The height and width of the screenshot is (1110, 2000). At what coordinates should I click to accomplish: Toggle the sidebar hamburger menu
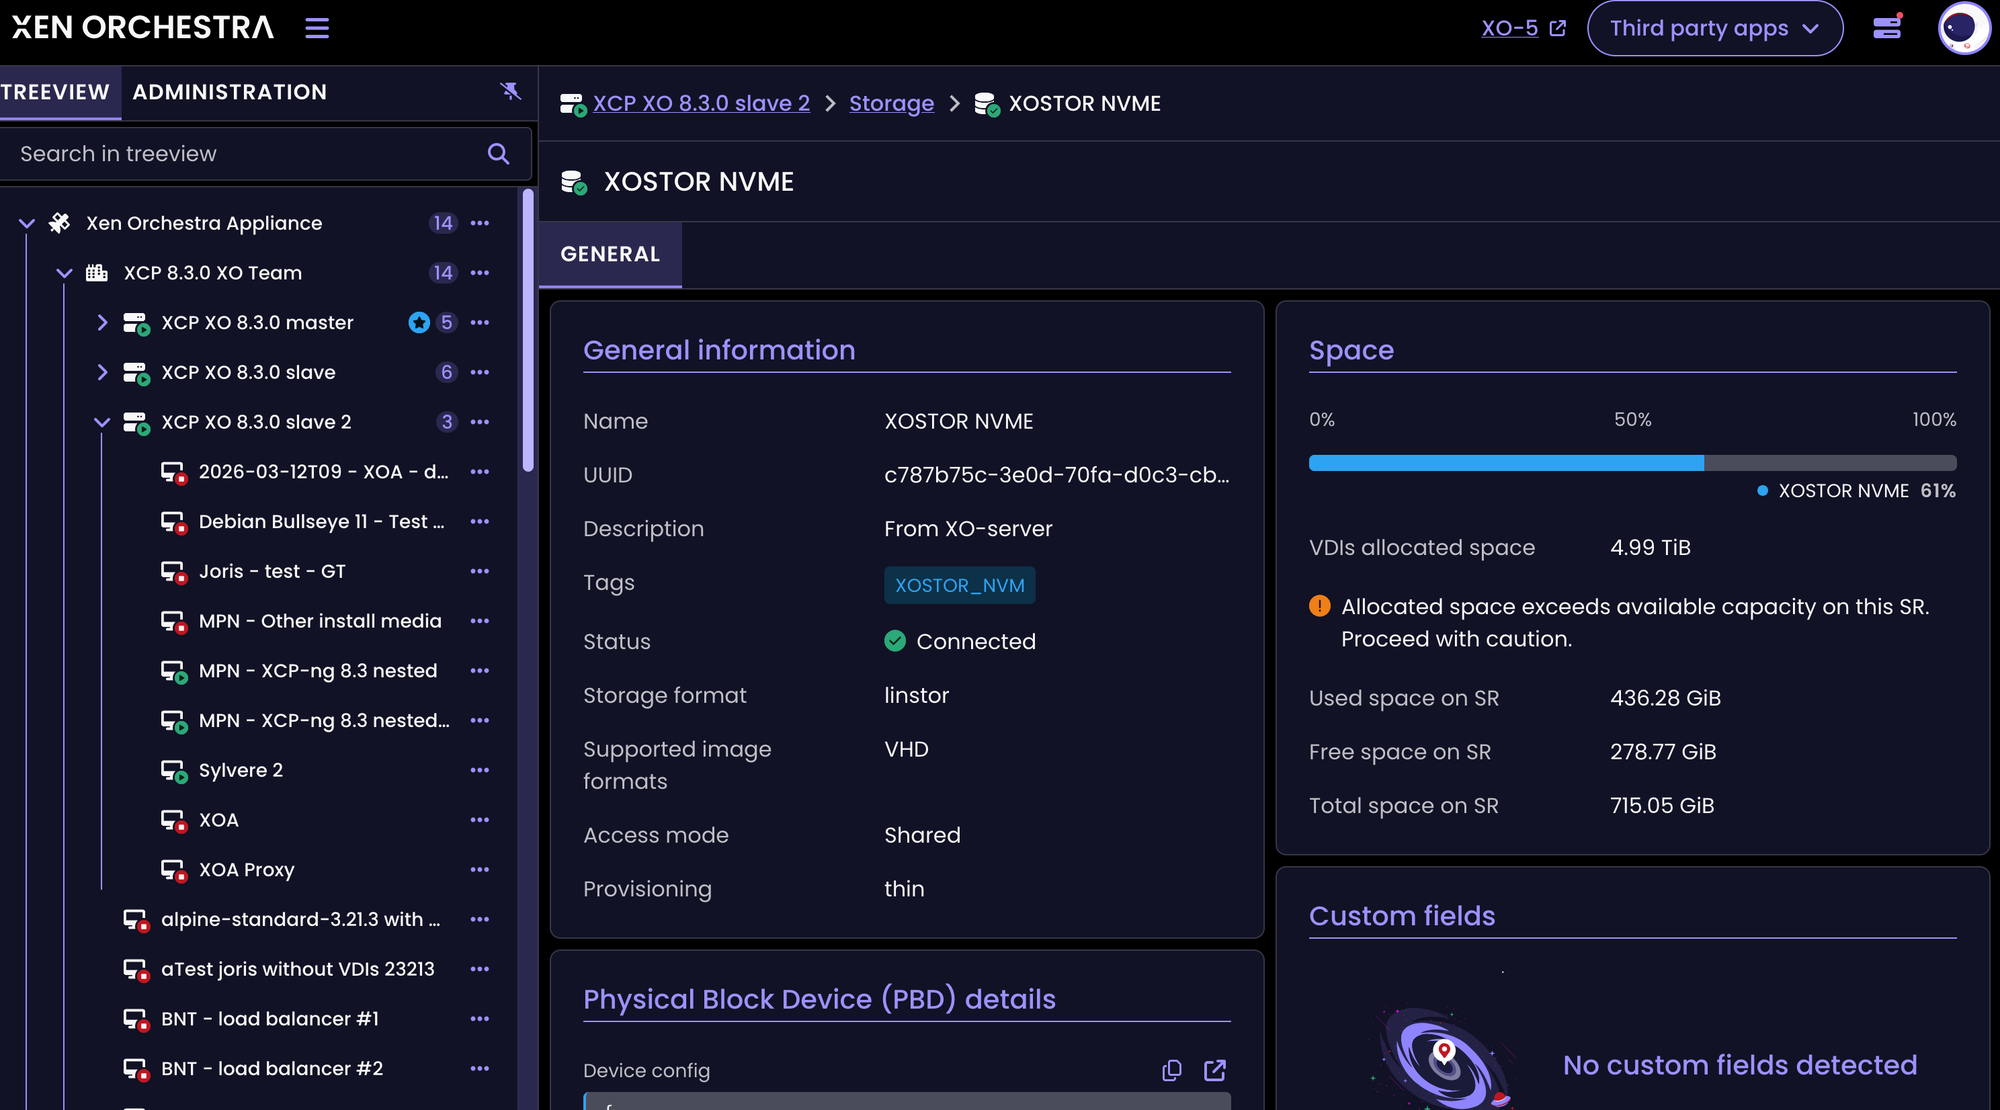pyautogui.click(x=317, y=28)
